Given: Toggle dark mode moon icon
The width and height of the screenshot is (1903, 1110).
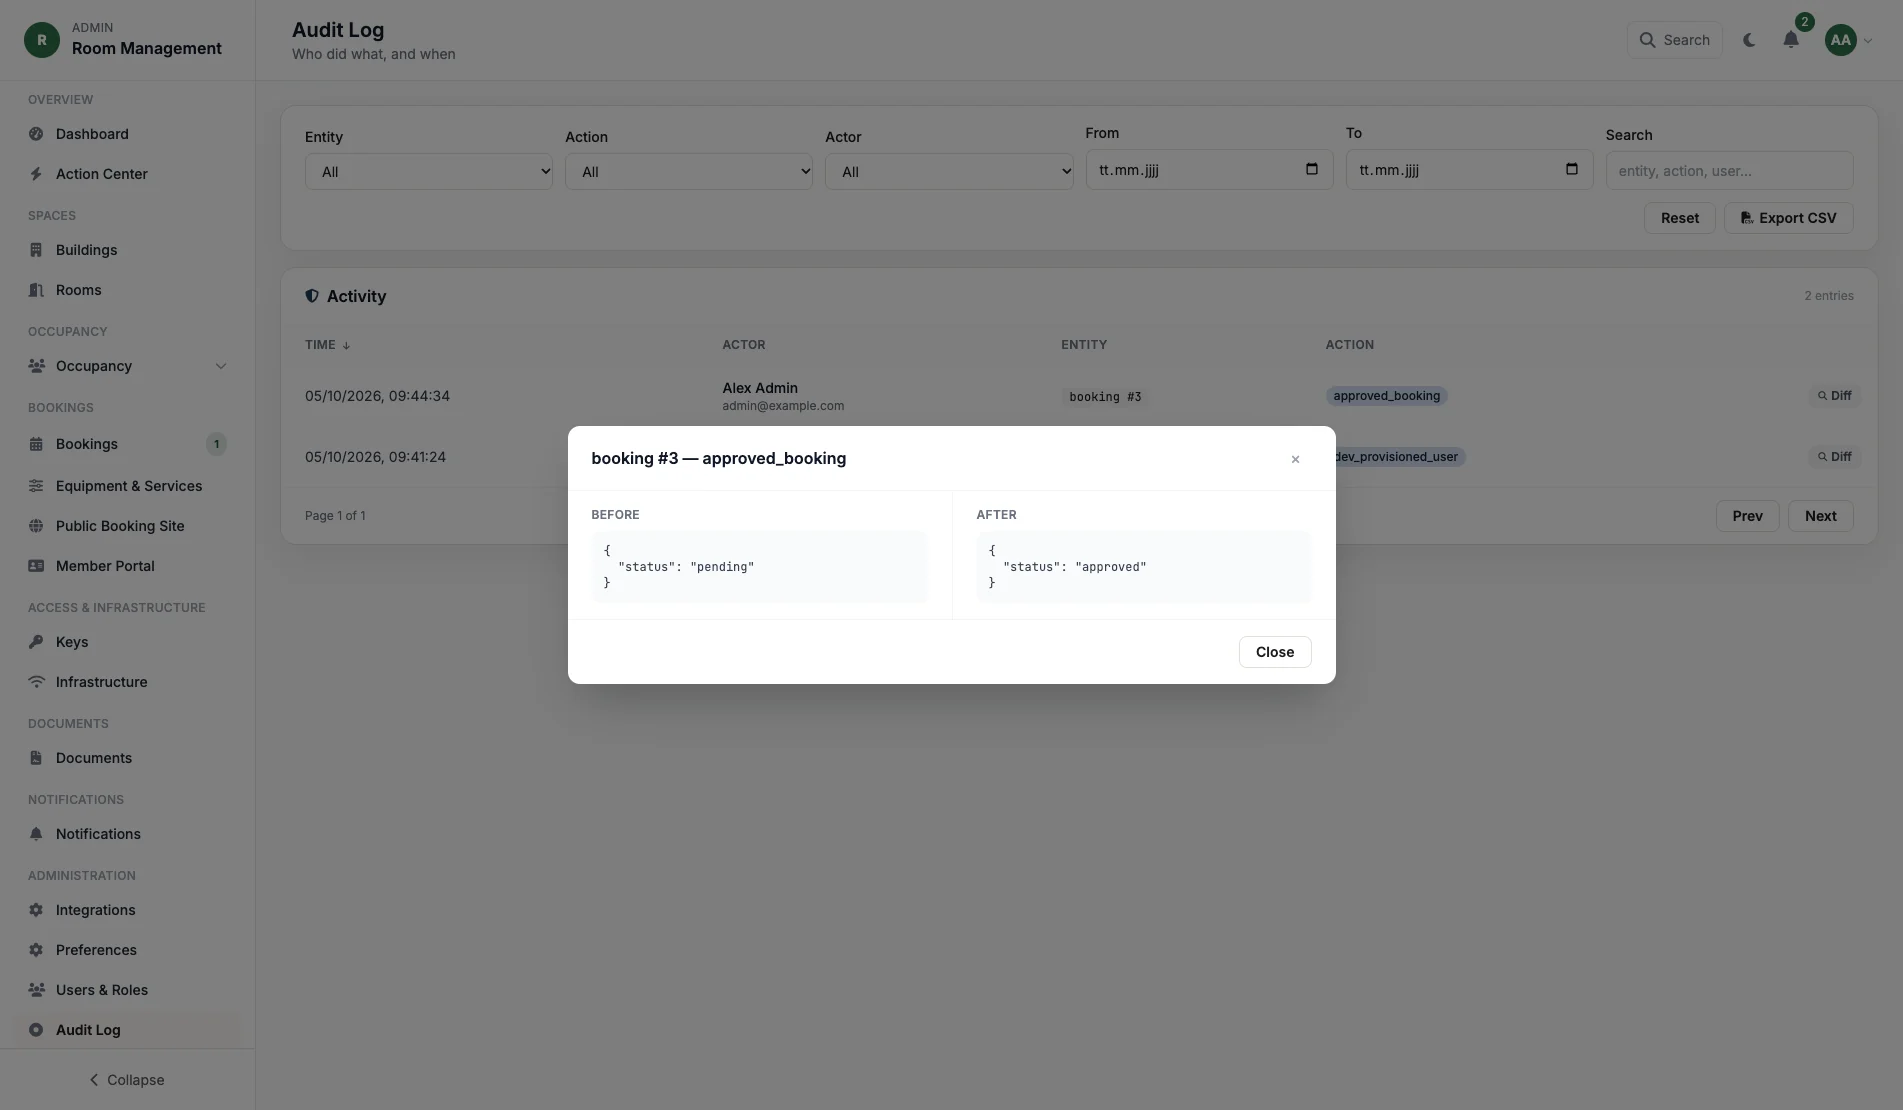Looking at the screenshot, I should coord(1749,40).
